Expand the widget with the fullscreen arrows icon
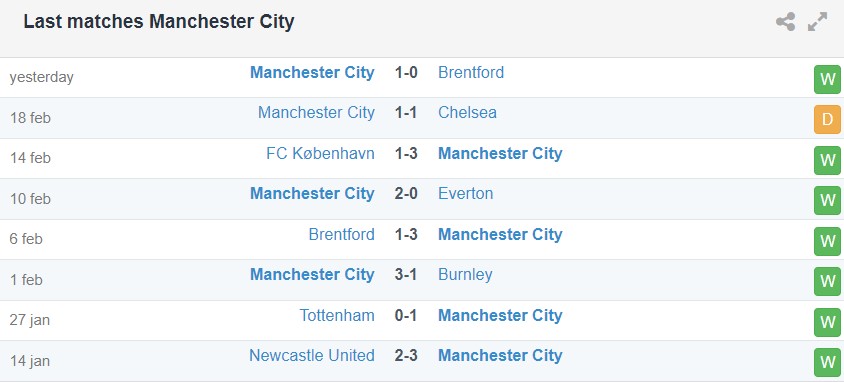 pos(818,22)
